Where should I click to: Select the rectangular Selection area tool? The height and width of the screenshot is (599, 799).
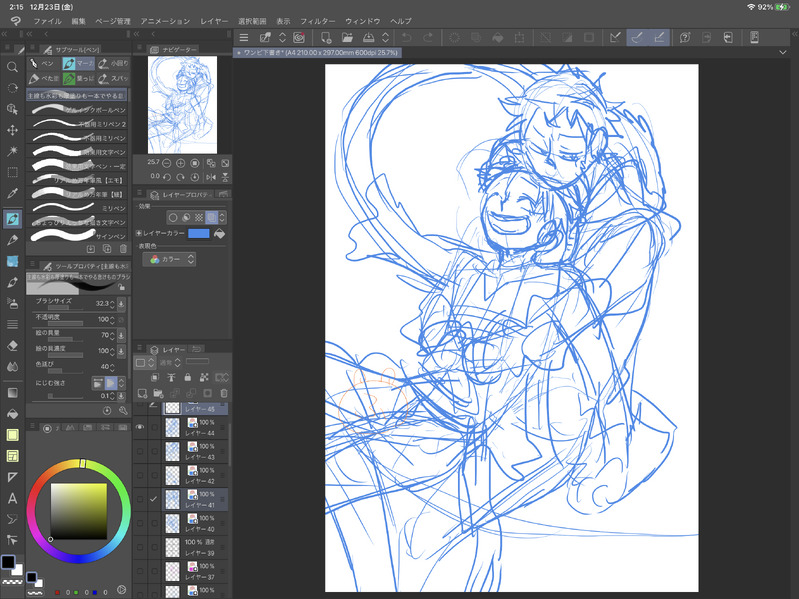[12, 172]
